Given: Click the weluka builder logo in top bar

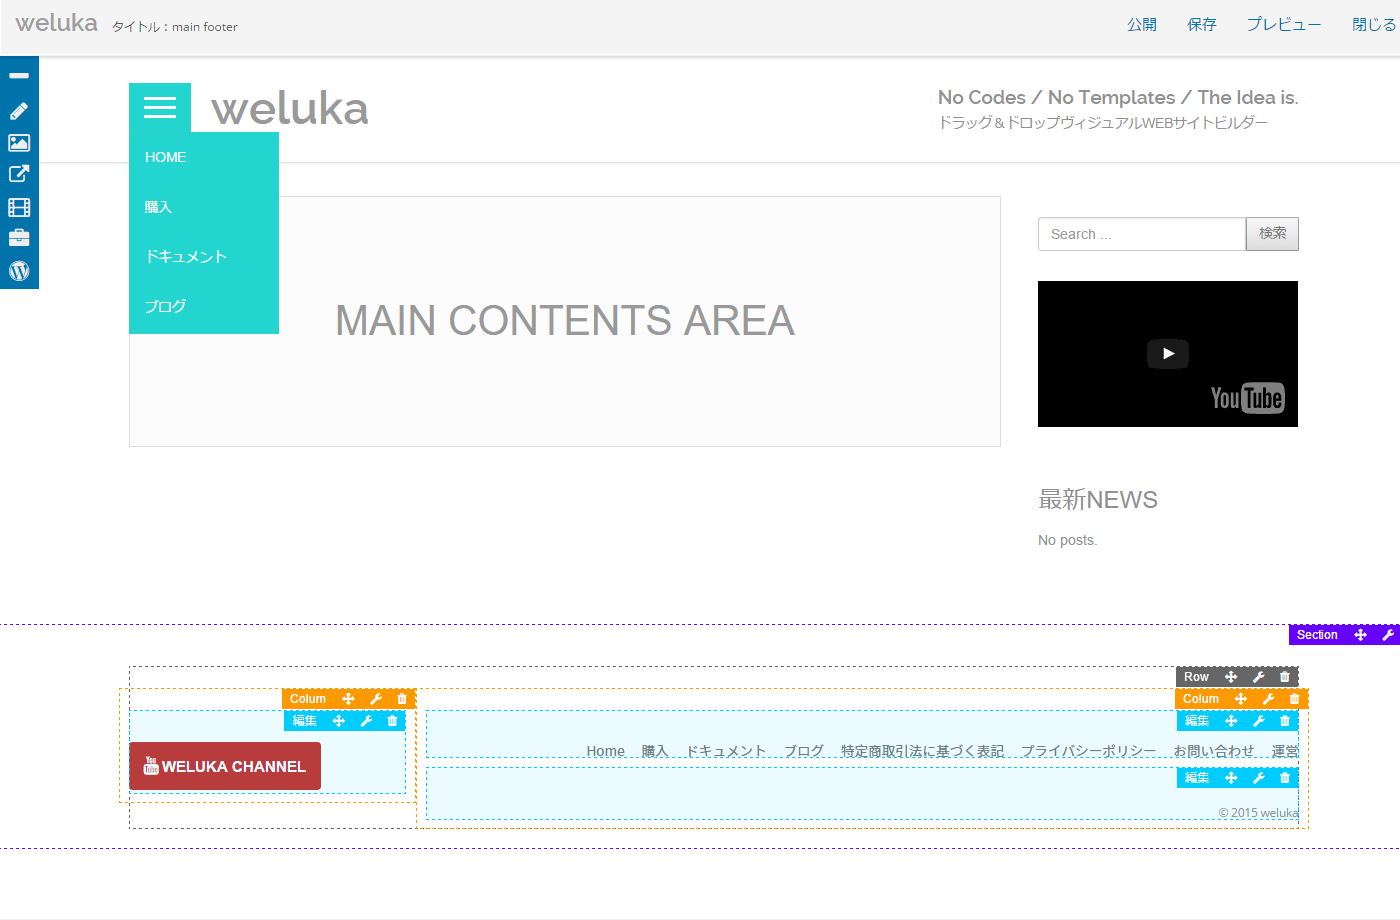Looking at the screenshot, I should 57,23.
